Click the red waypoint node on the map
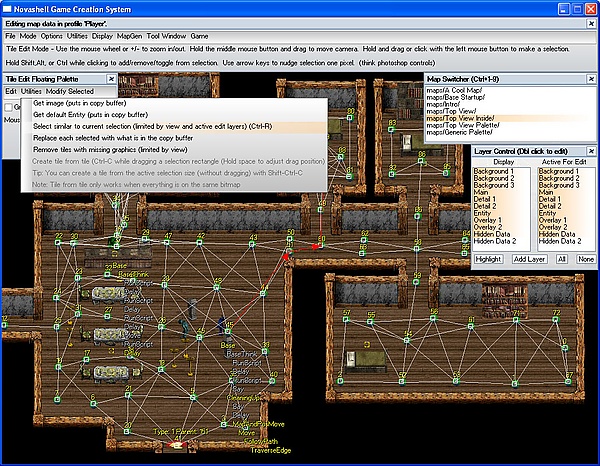The height and width of the screenshot is (466, 600). point(321,243)
